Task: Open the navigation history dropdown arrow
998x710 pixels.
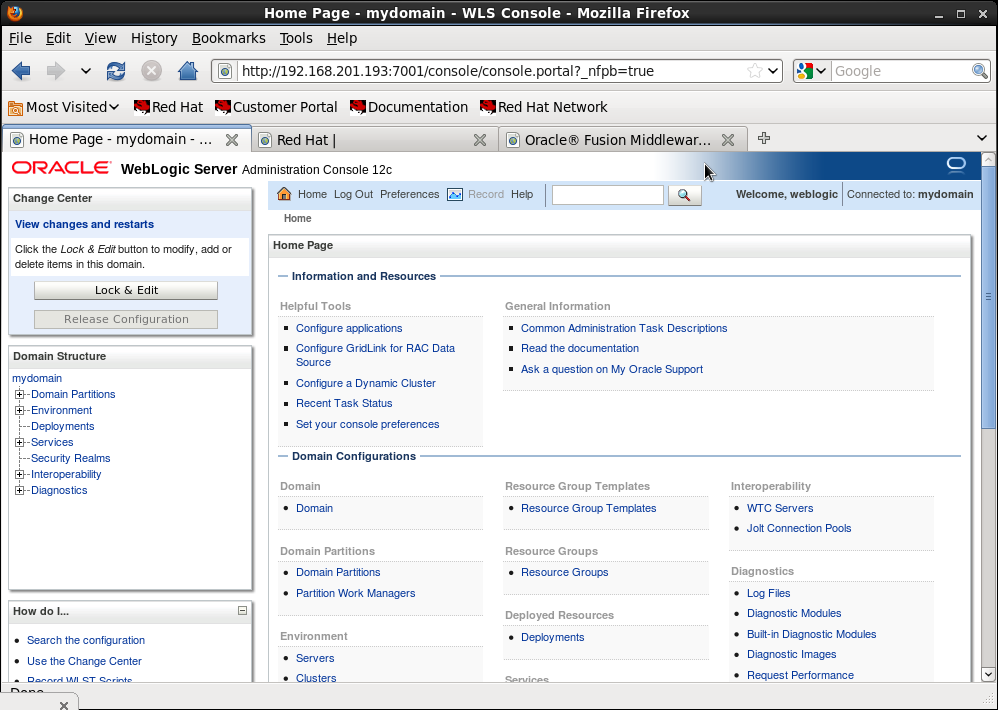Action: pyautogui.click(x=86, y=71)
